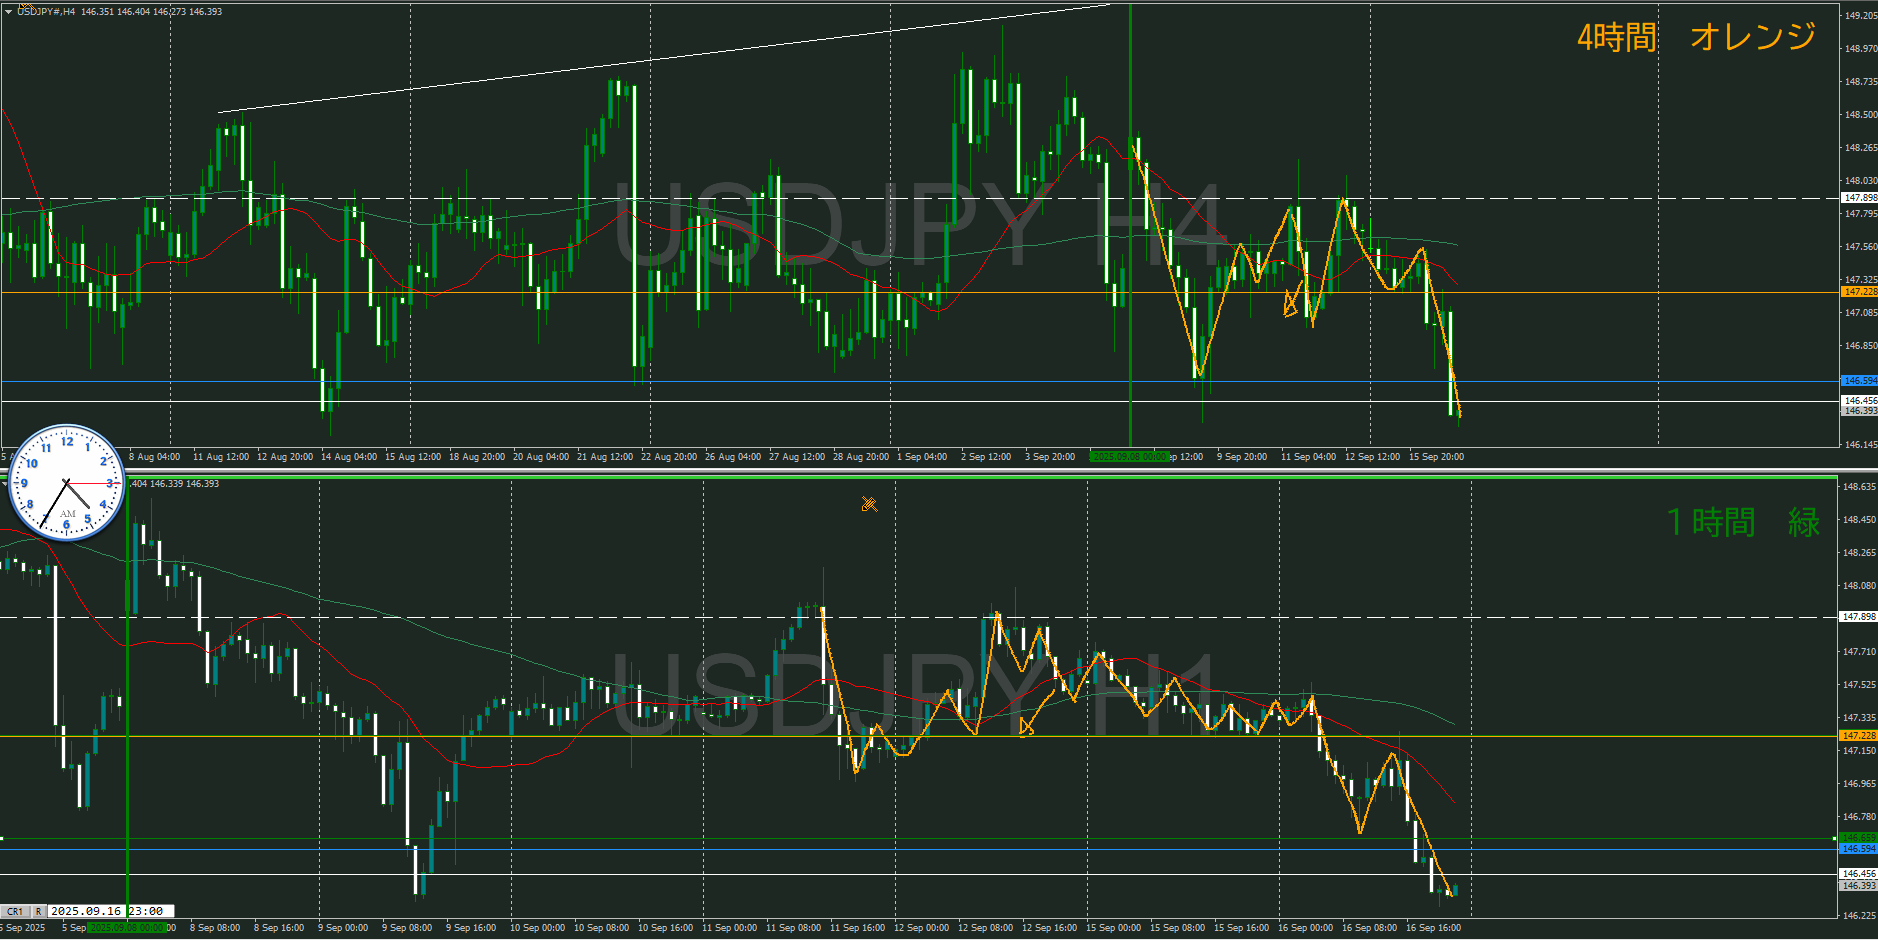Image resolution: width=1878 pixels, height=940 pixels.
Task: Click the analog clock widget
Action: [67, 483]
